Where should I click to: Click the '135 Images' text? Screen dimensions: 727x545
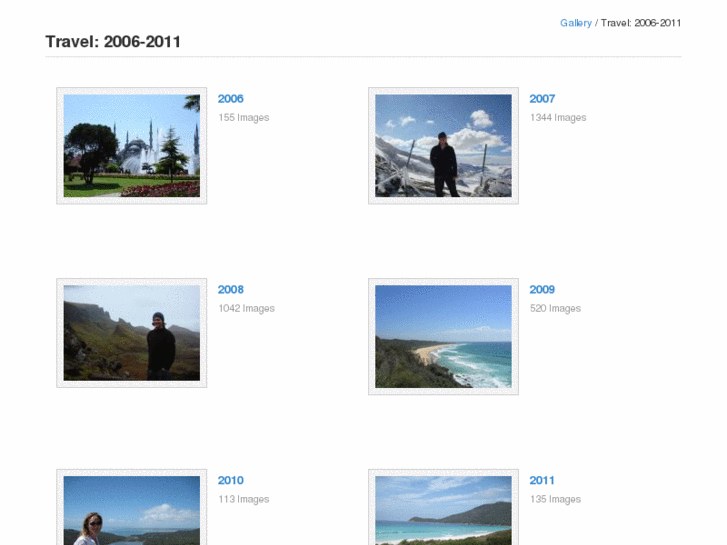555,500
